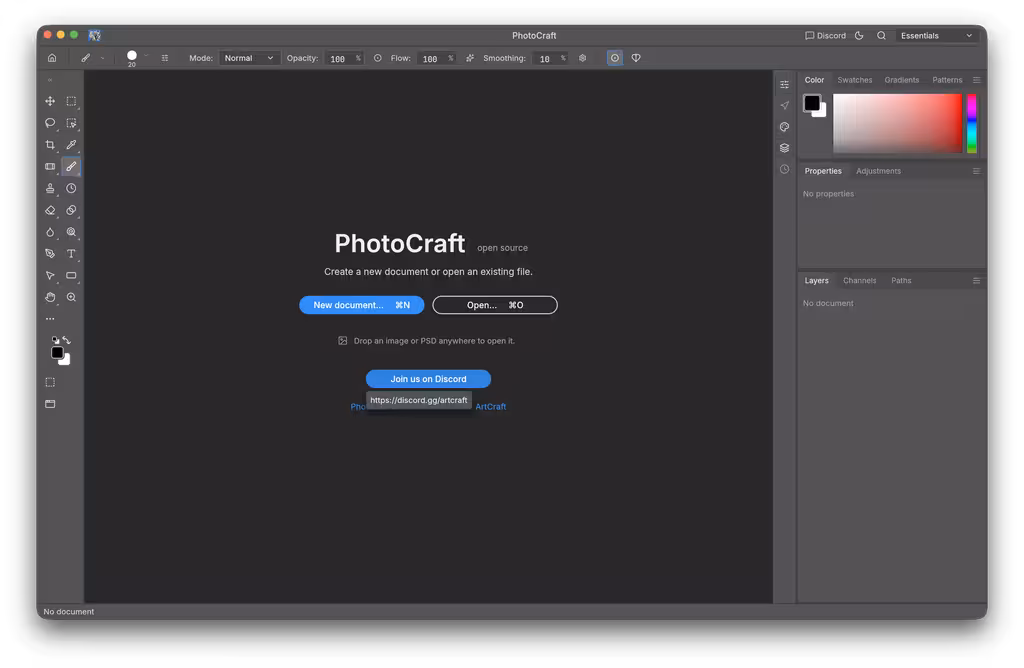
Task: Select the Clone Stamp tool
Action: click(50, 188)
